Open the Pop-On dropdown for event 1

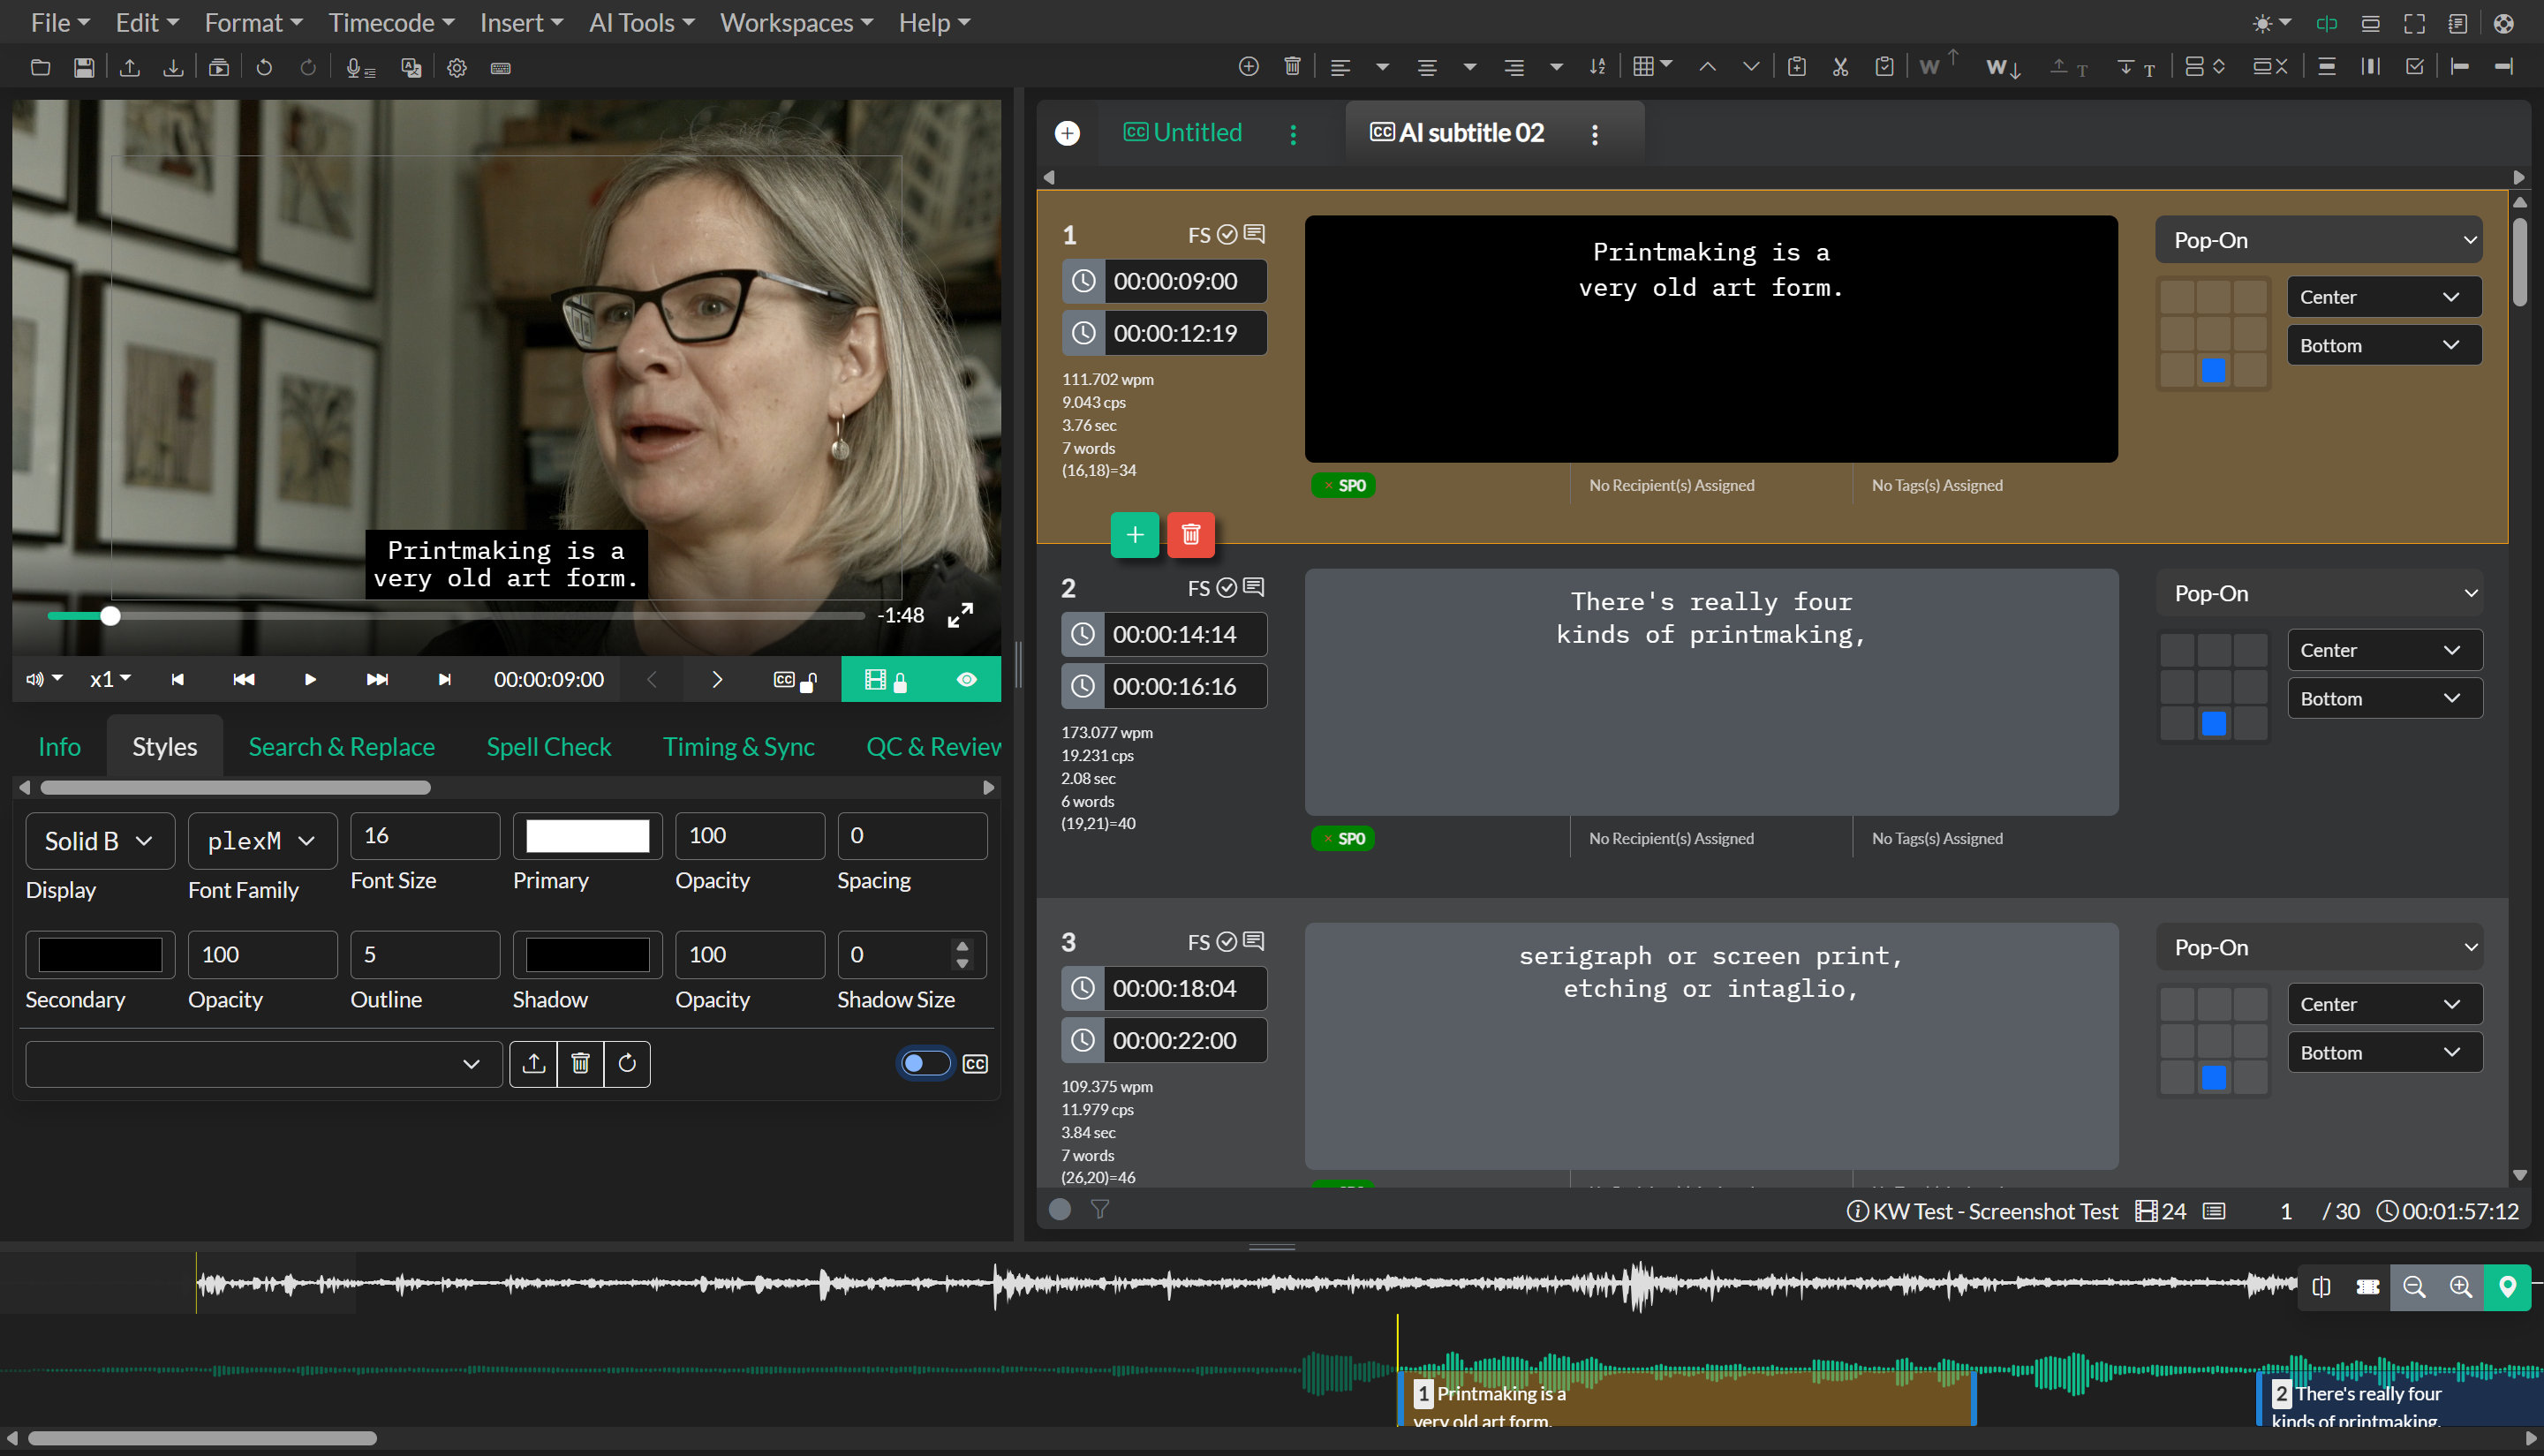[x=2318, y=240]
